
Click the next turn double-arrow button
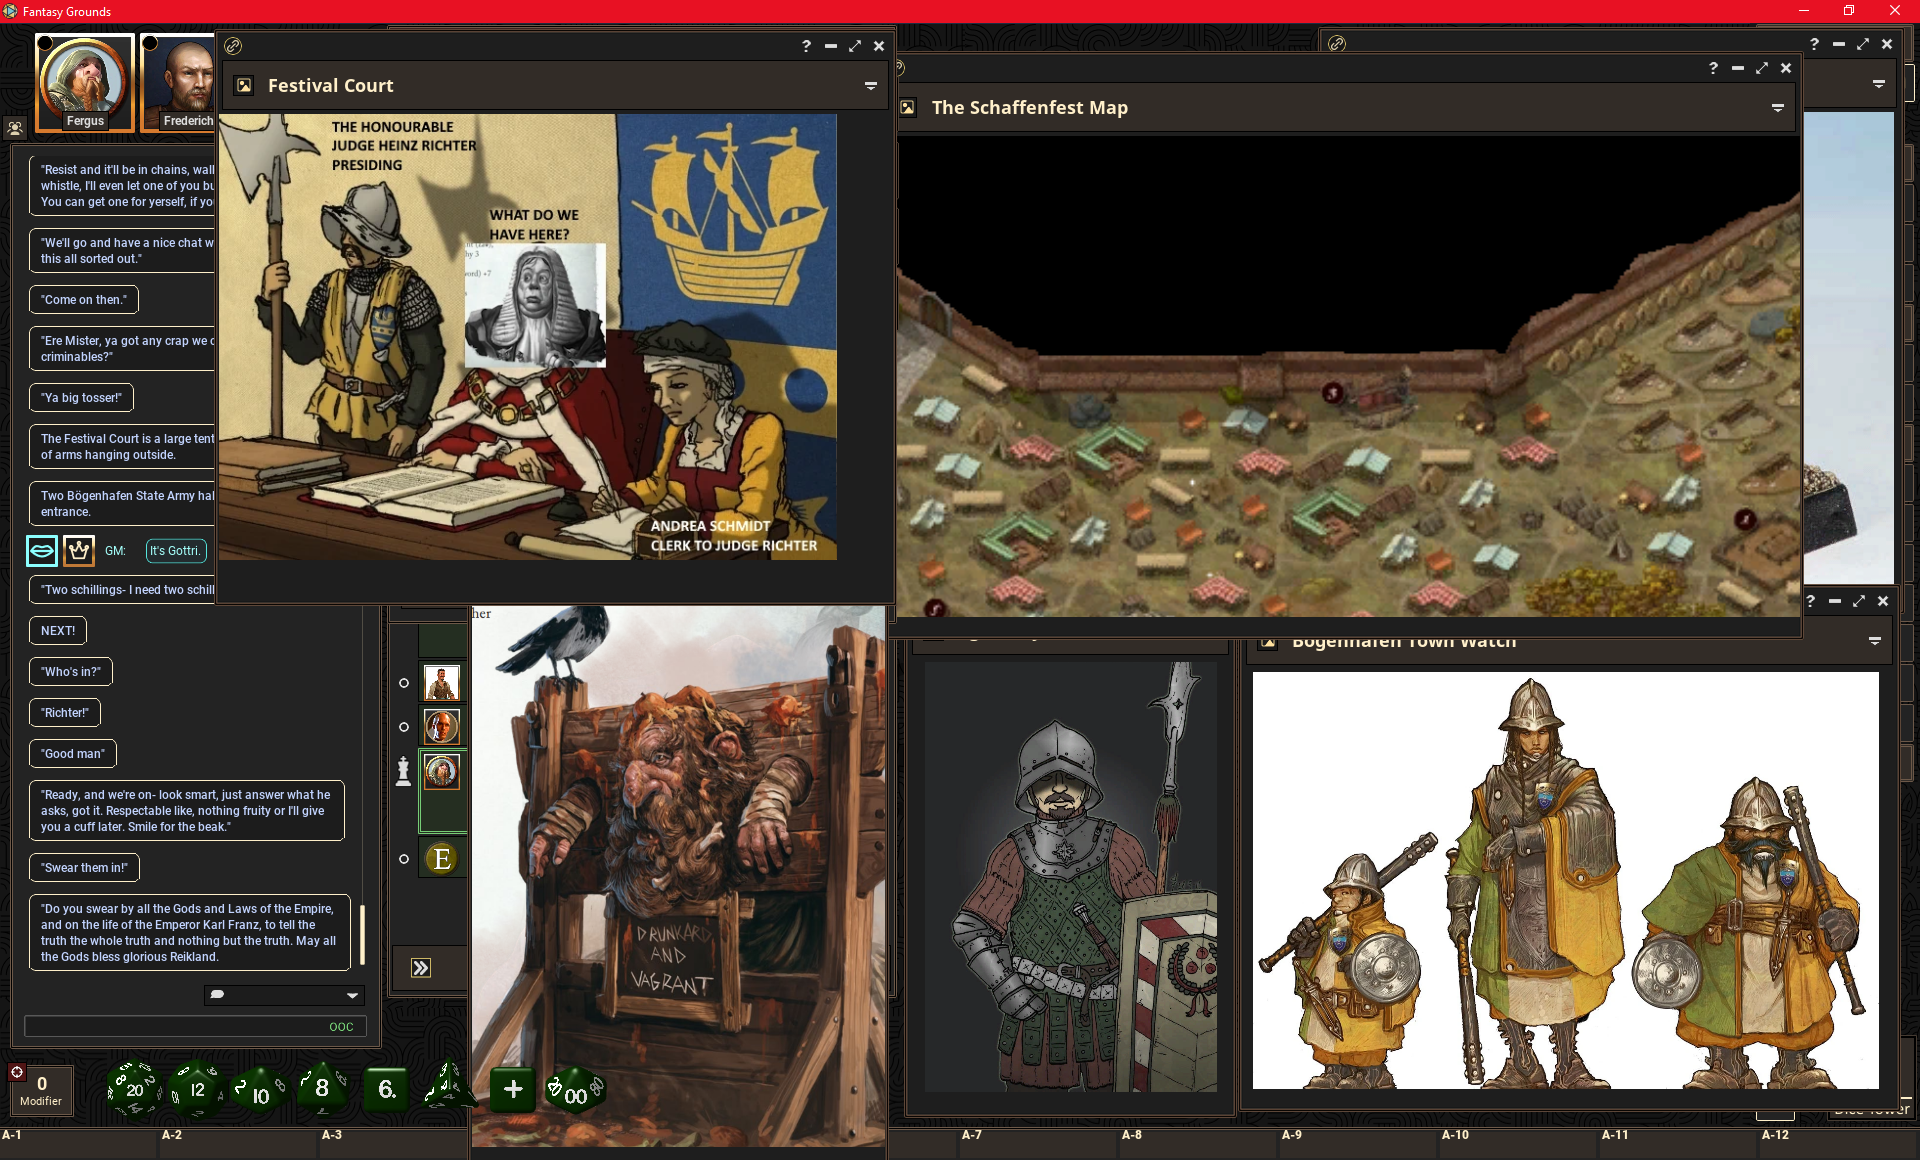pos(421,968)
